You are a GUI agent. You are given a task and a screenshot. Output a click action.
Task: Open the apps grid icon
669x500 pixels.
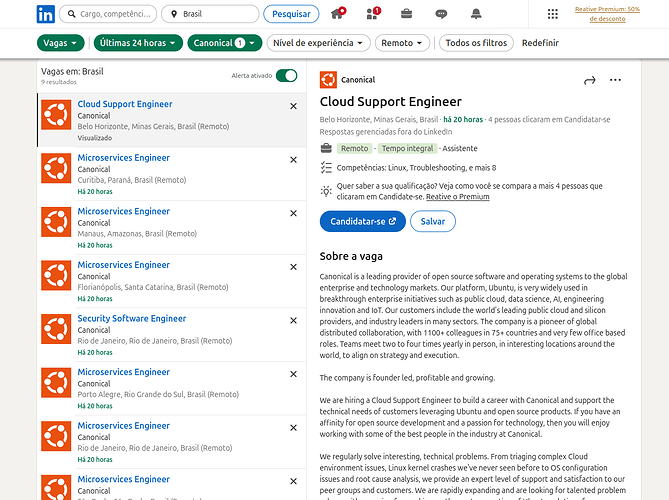552,14
